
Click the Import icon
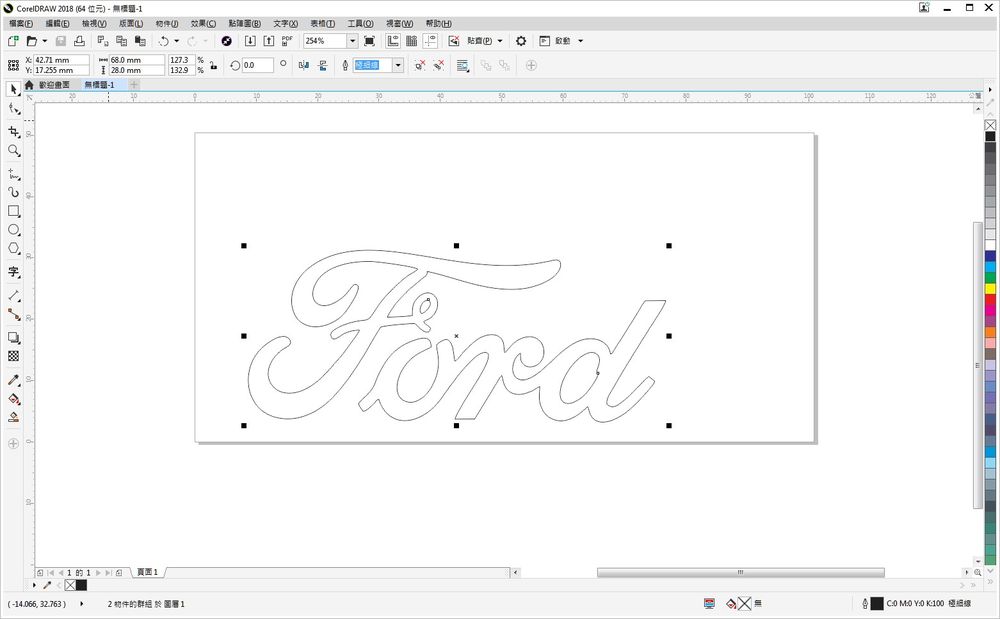pyautogui.click(x=250, y=41)
